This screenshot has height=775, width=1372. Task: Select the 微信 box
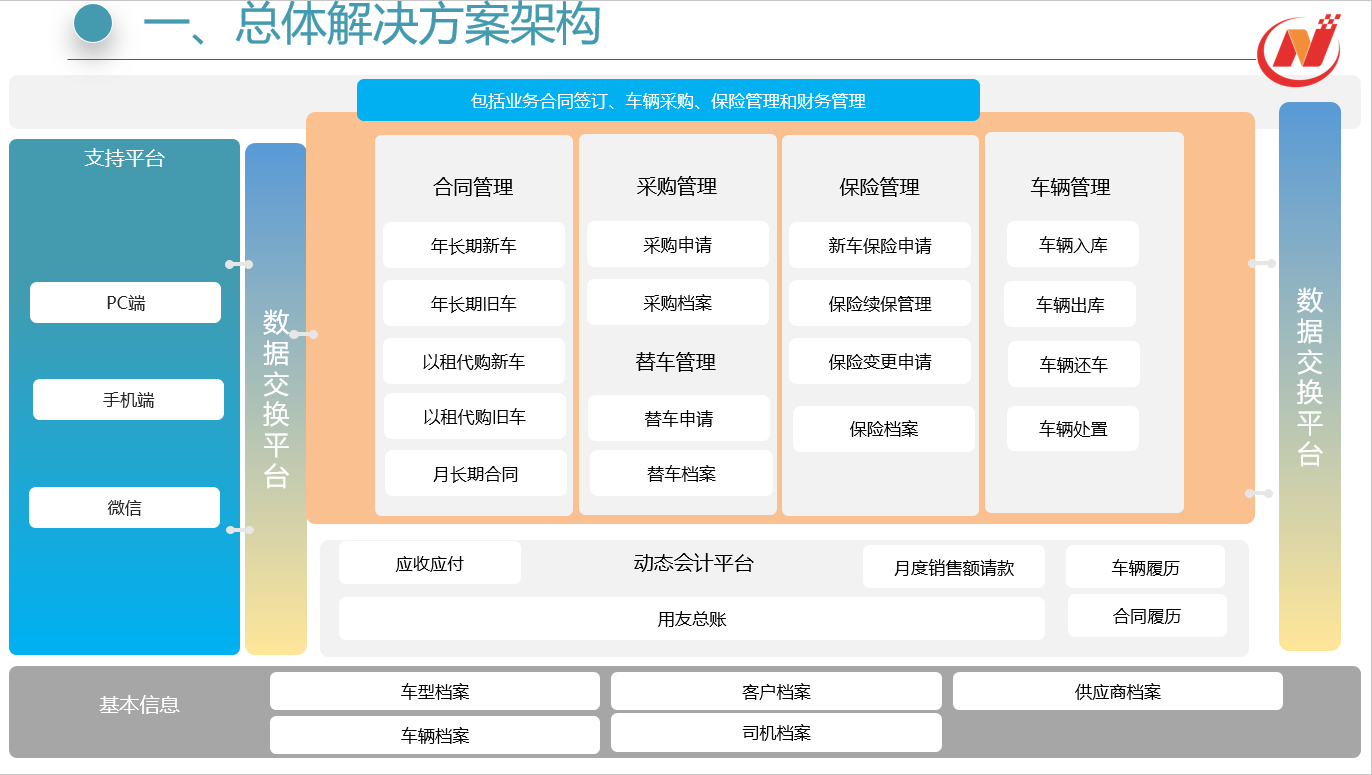[124, 508]
